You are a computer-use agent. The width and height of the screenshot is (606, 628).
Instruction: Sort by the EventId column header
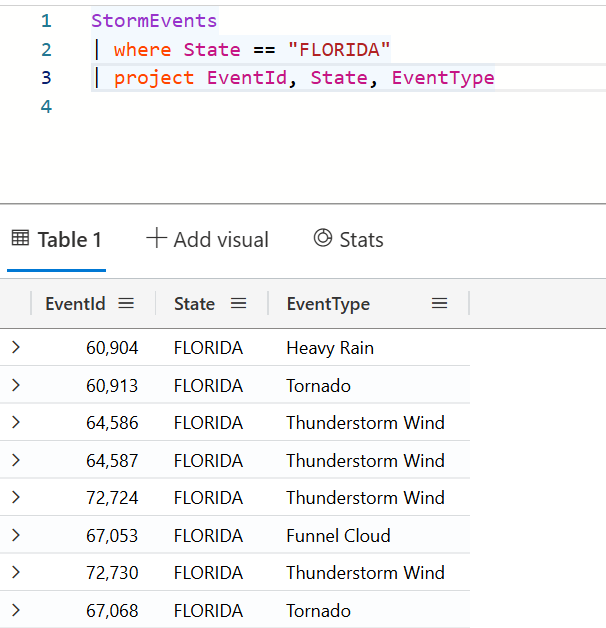75,304
